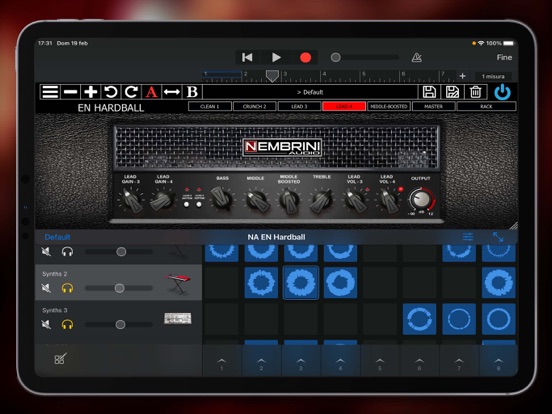
Task: Select the red keyboard instrument icon
Action: click(178, 284)
